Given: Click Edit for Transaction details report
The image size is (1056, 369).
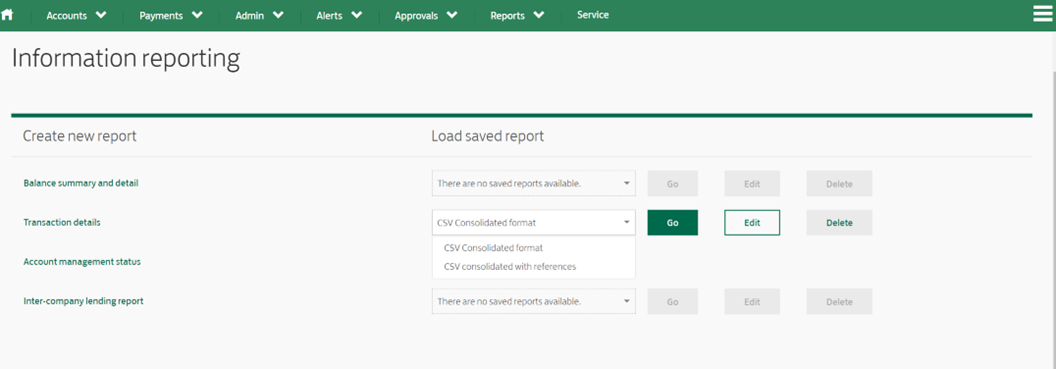Looking at the screenshot, I should click(x=752, y=222).
